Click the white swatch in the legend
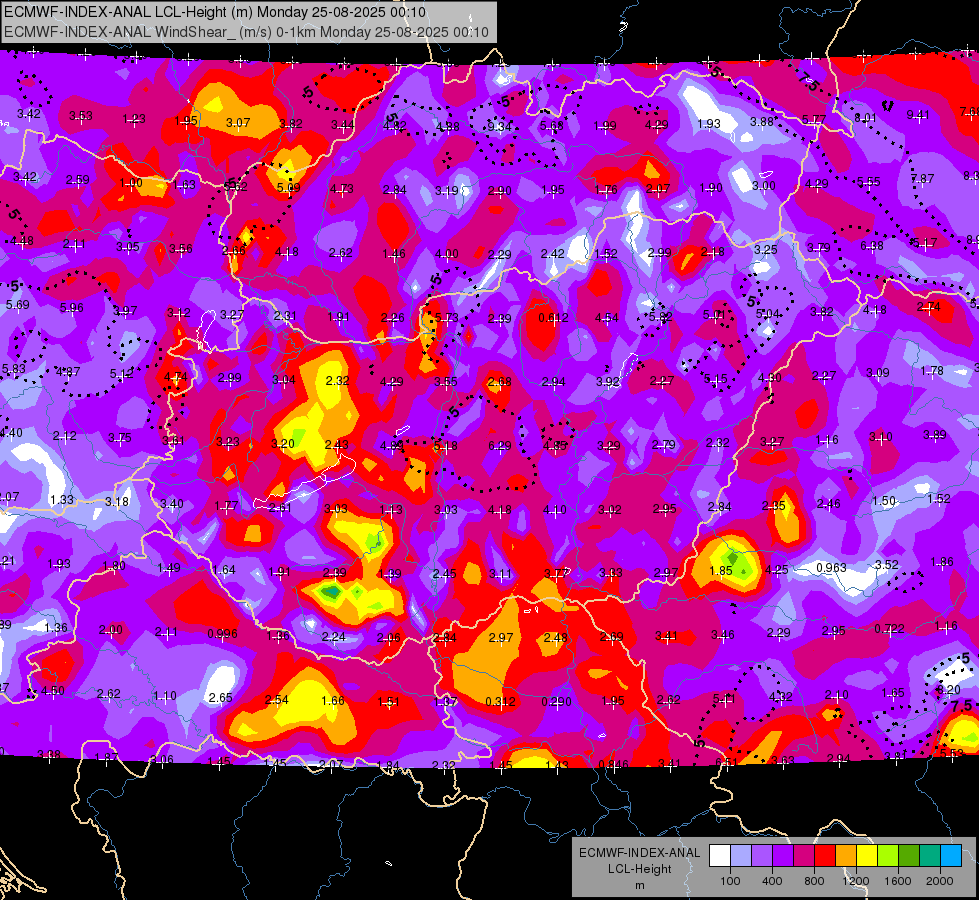 [720, 856]
